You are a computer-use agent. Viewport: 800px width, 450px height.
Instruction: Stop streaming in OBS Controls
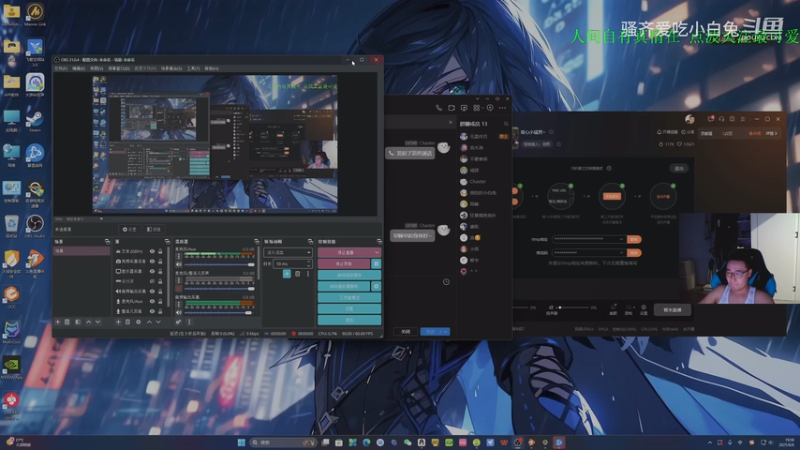point(345,253)
